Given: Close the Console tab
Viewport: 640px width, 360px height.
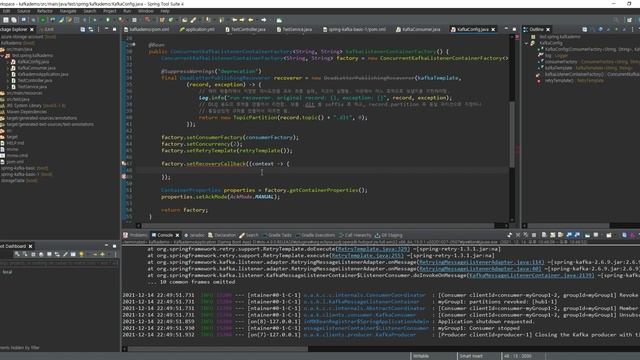Looking at the screenshot, I should pos(177,235).
